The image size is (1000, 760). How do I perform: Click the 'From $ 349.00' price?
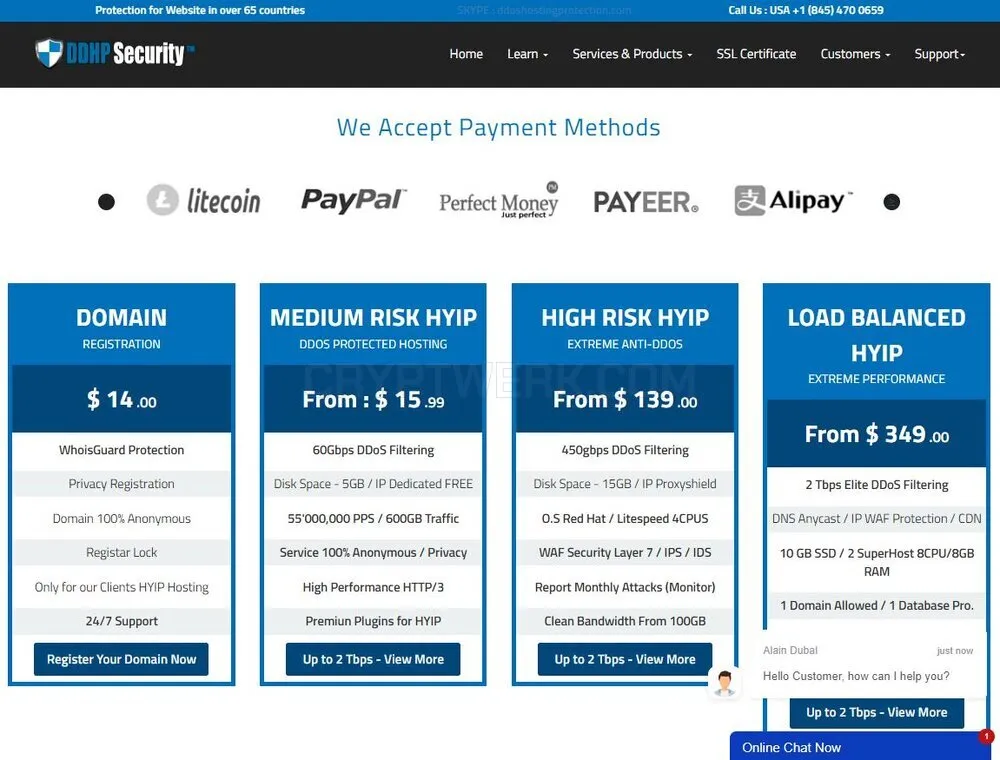click(877, 434)
